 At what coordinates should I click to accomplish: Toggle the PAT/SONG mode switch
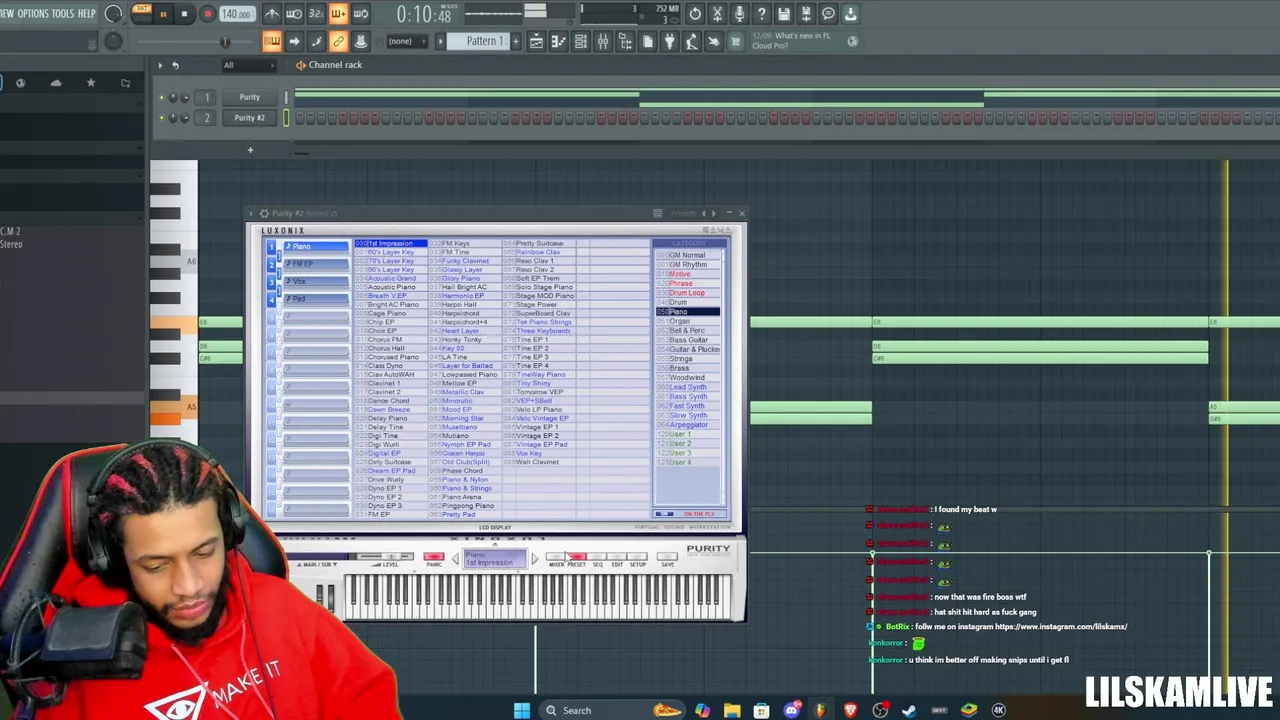coord(141,13)
